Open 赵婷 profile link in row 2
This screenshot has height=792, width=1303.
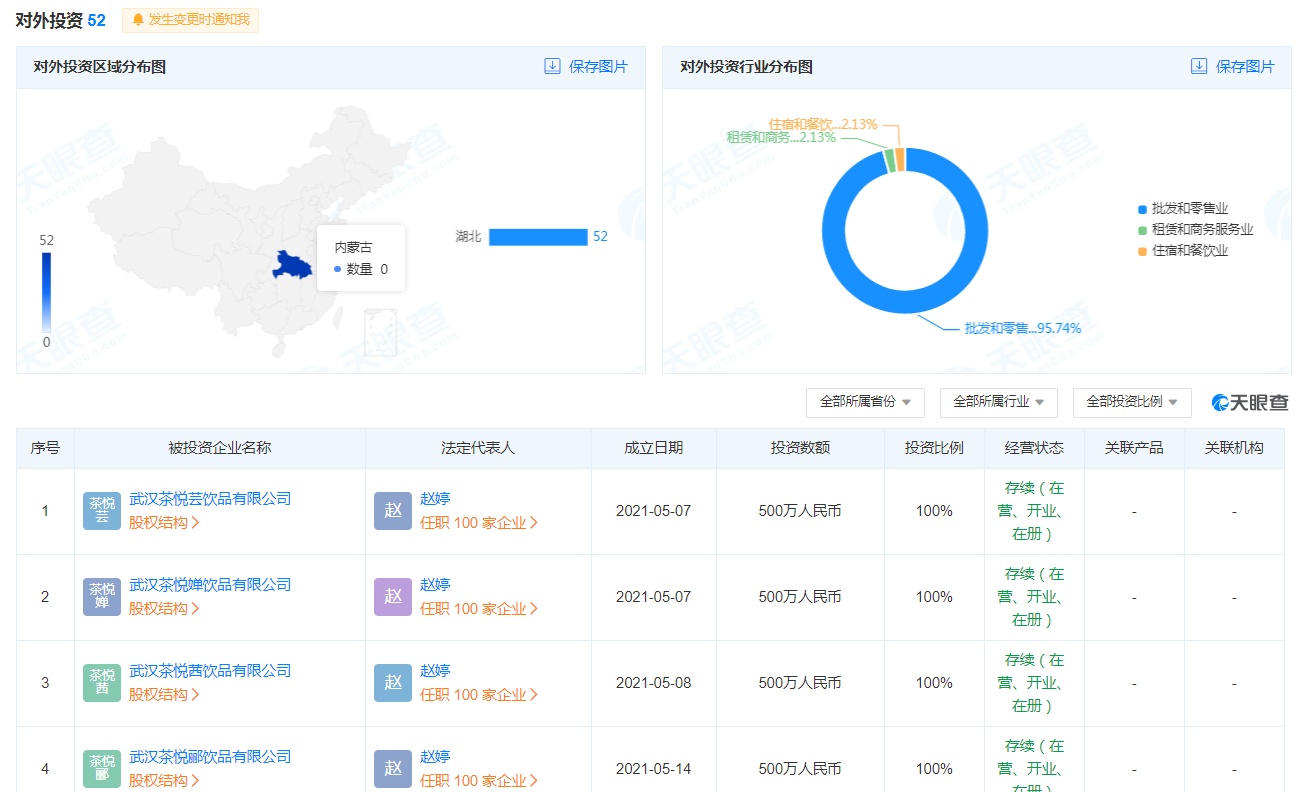coord(435,585)
